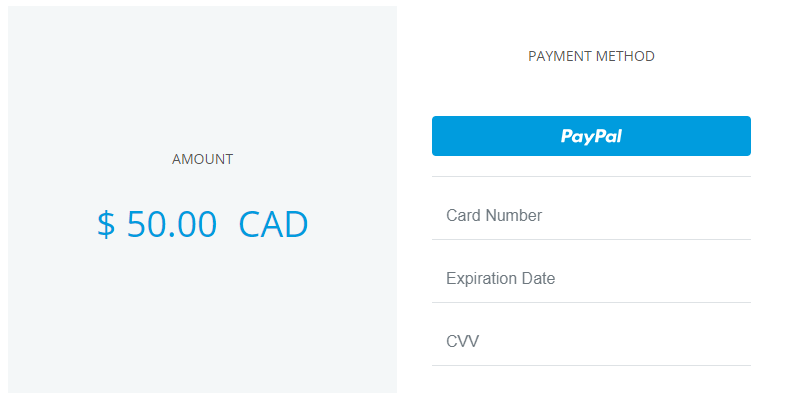This screenshot has width=789, height=399.
Task: Click the Card Number placeholder text
Action: [494, 215]
